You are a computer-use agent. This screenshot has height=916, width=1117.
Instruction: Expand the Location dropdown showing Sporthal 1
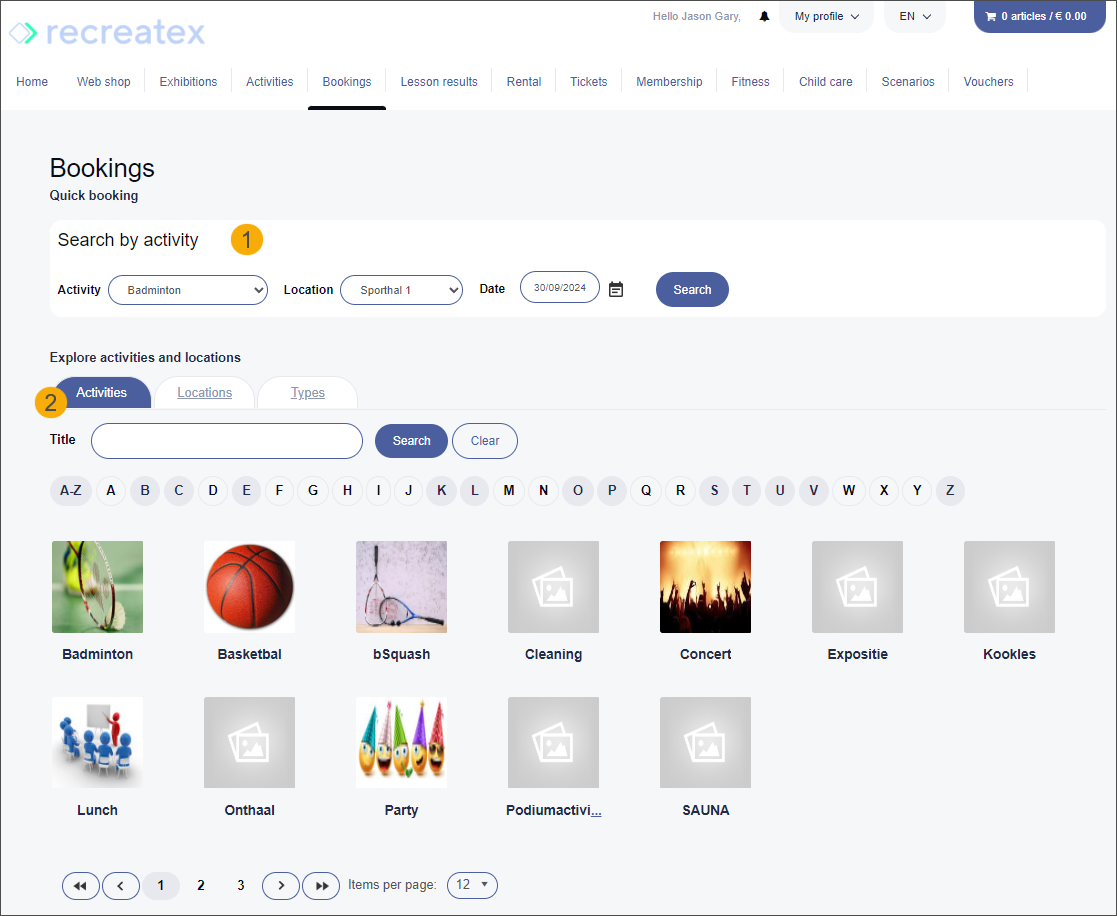click(x=401, y=290)
